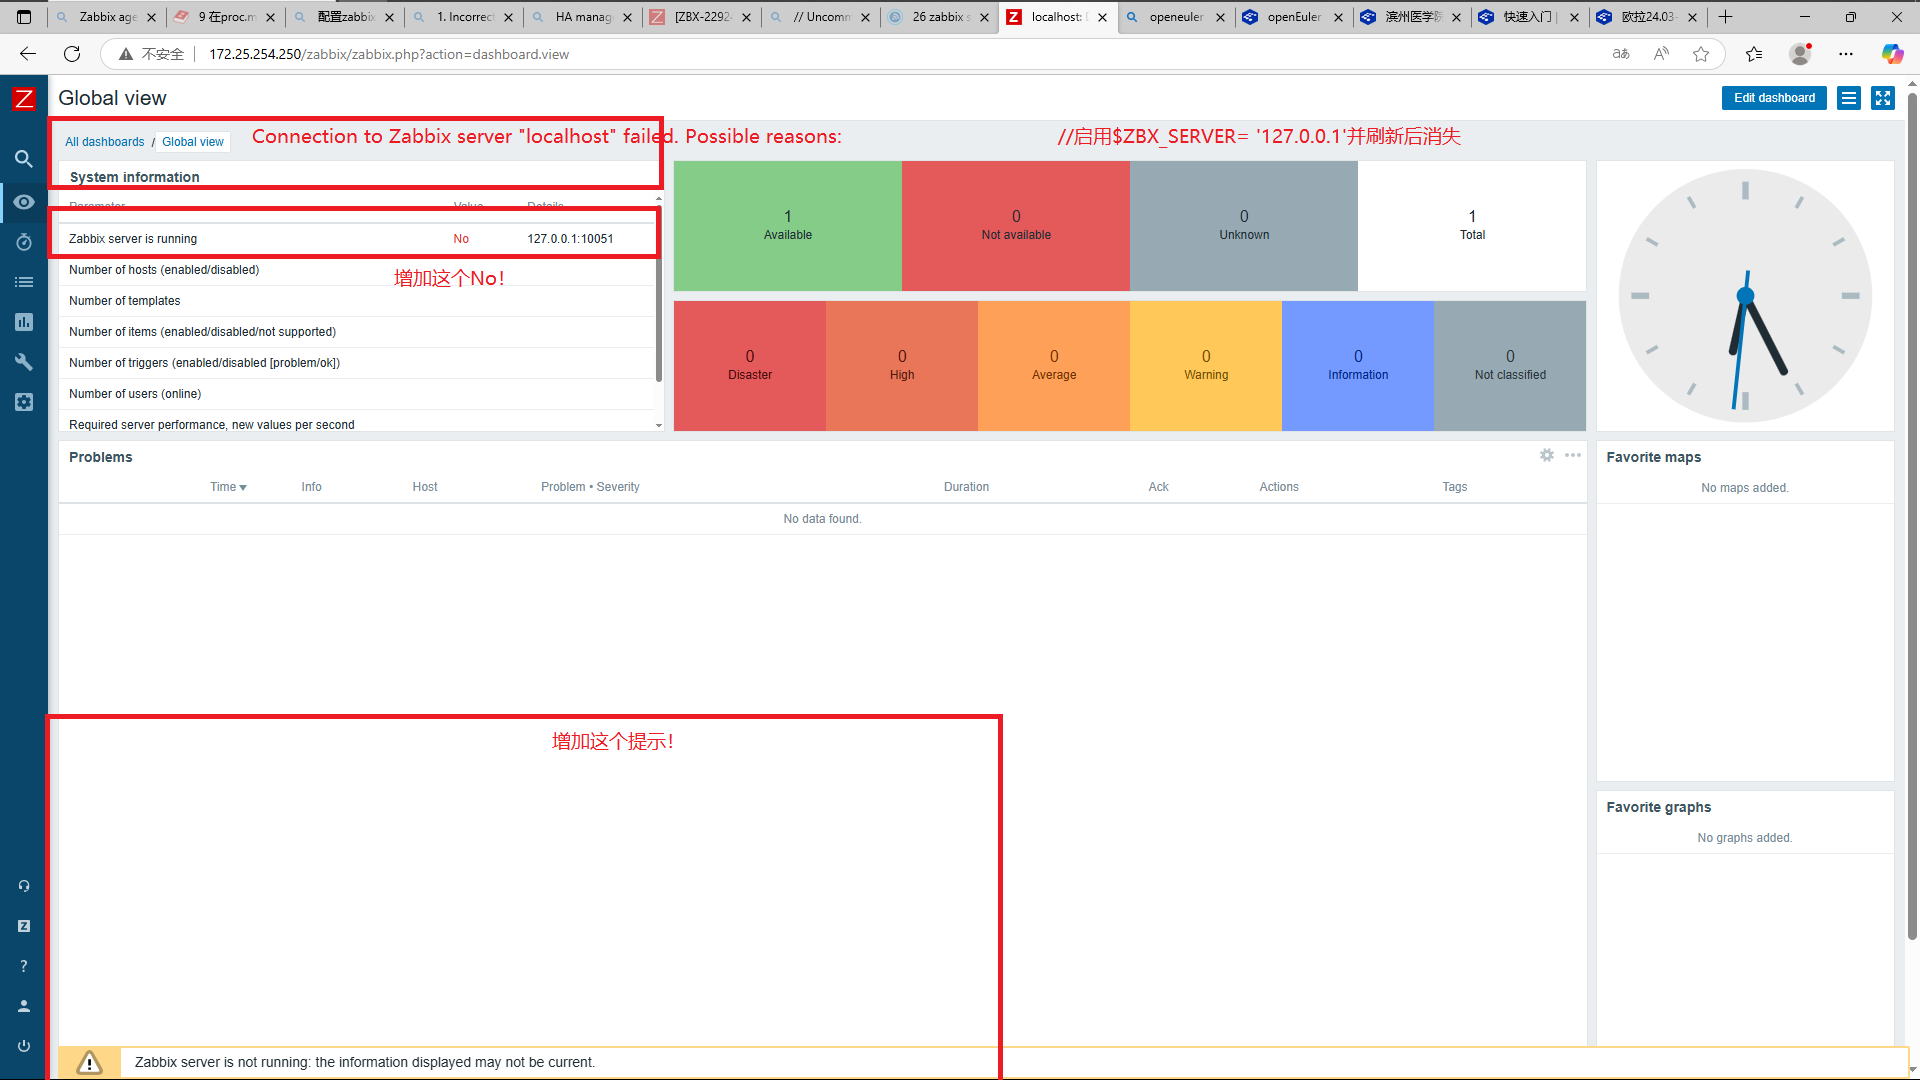Screen dimensions: 1920x1080
Task: Open the dashboard actions hamburger menu
Action: click(1849, 98)
